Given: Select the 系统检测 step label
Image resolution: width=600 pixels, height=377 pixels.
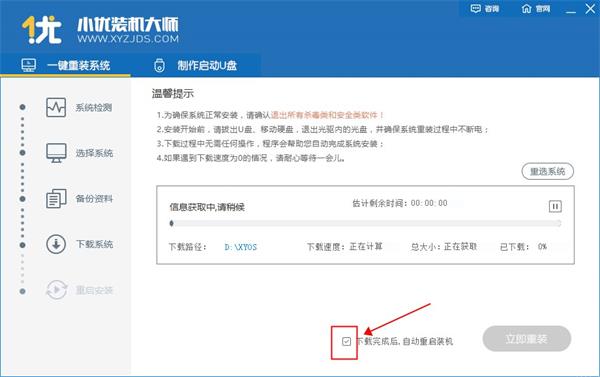Looking at the screenshot, I should 94,108.
